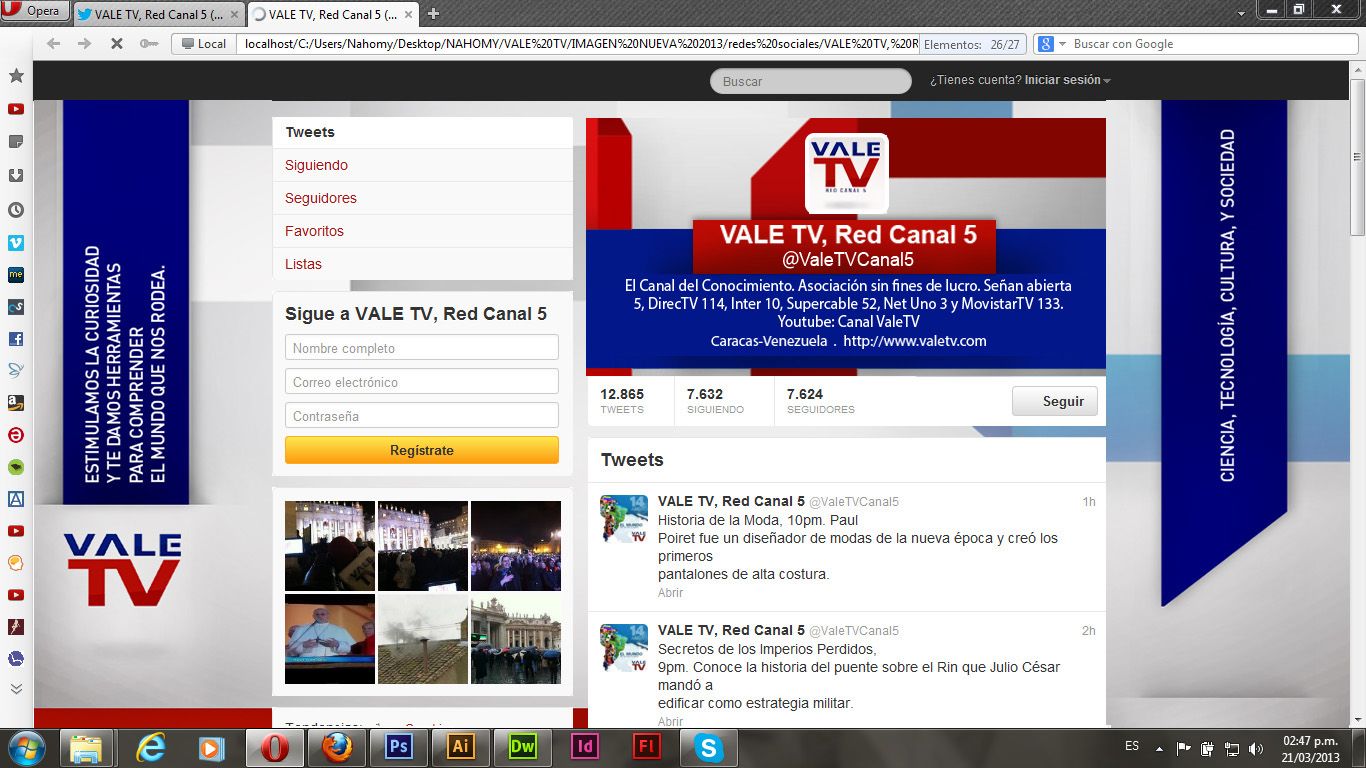Image resolution: width=1366 pixels, height=768 pixels.
Task: Click the 12.865 Tweets counter
Action: point(622,401)
